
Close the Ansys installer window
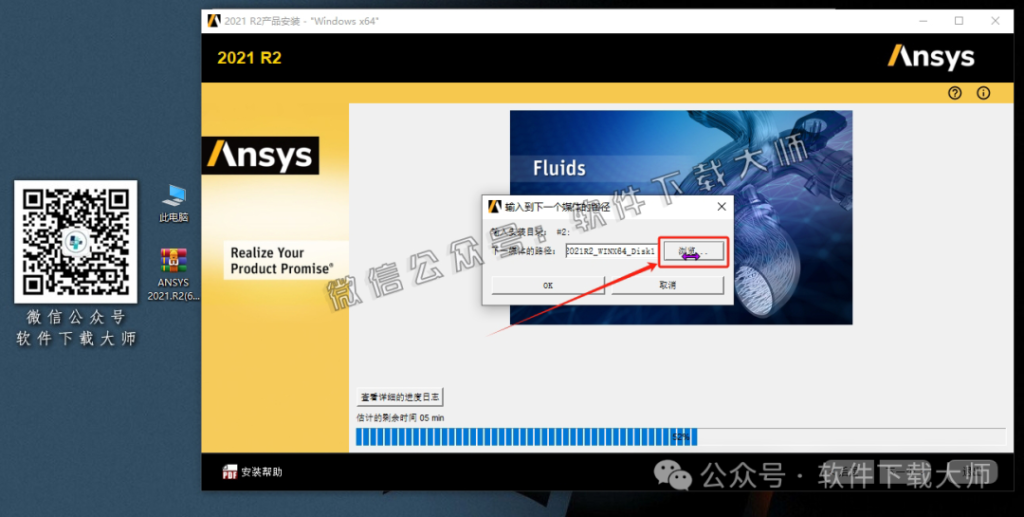click(x=995, y=21)
